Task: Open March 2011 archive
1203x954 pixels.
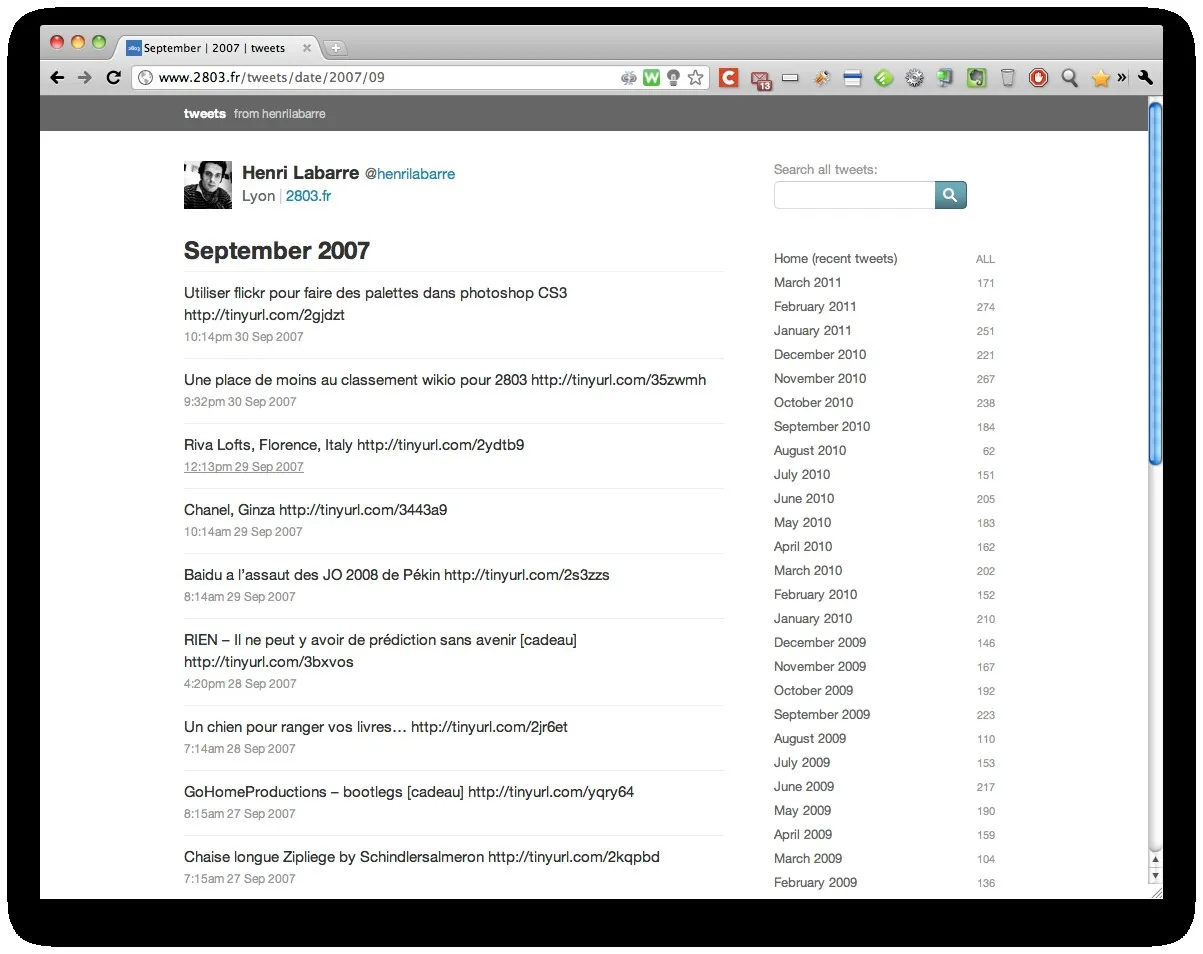Action: 808,283
